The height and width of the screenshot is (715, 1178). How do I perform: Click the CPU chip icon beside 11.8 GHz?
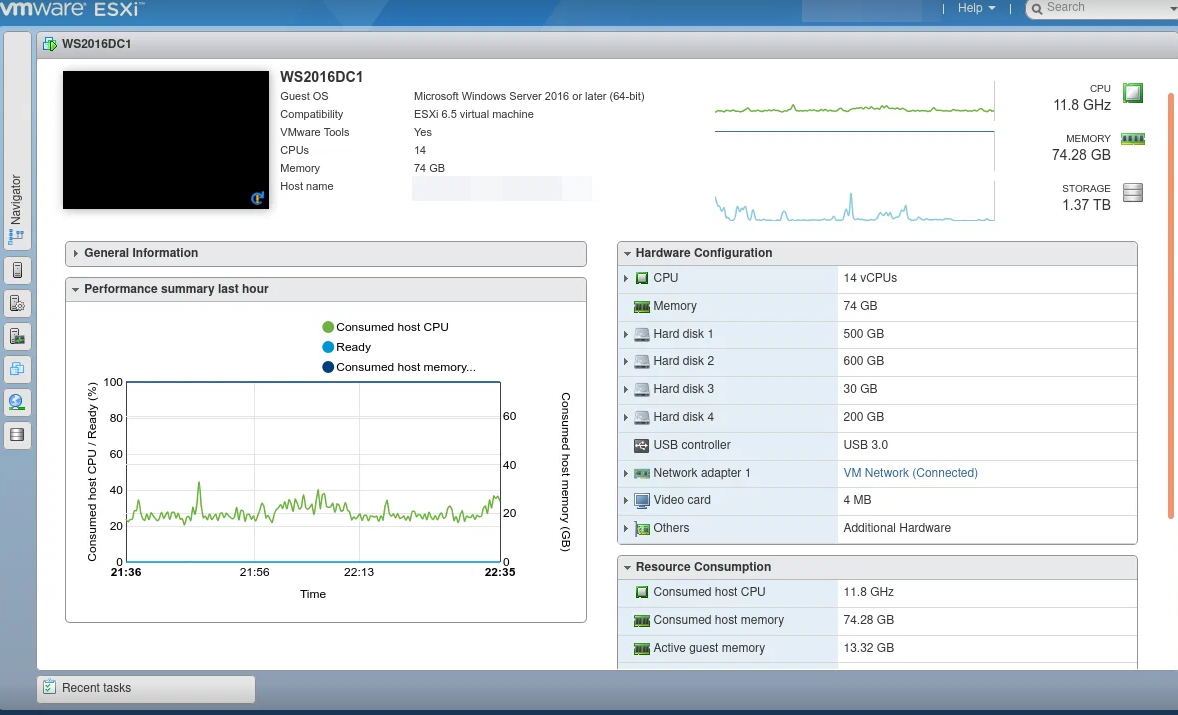(x=1133, y=93)
